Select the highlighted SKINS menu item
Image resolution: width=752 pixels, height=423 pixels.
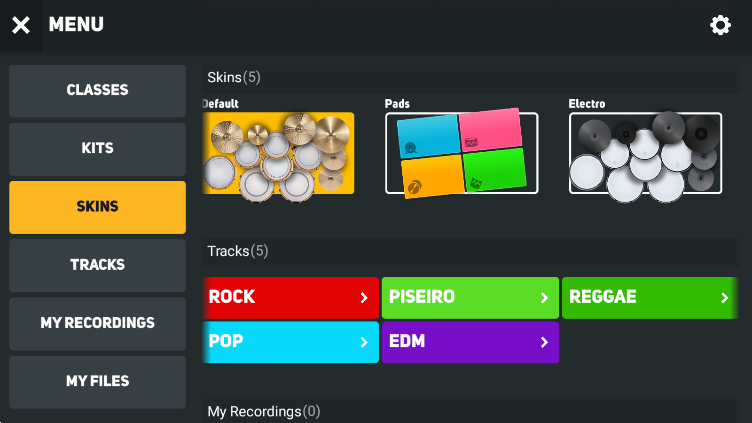[97, 207]
